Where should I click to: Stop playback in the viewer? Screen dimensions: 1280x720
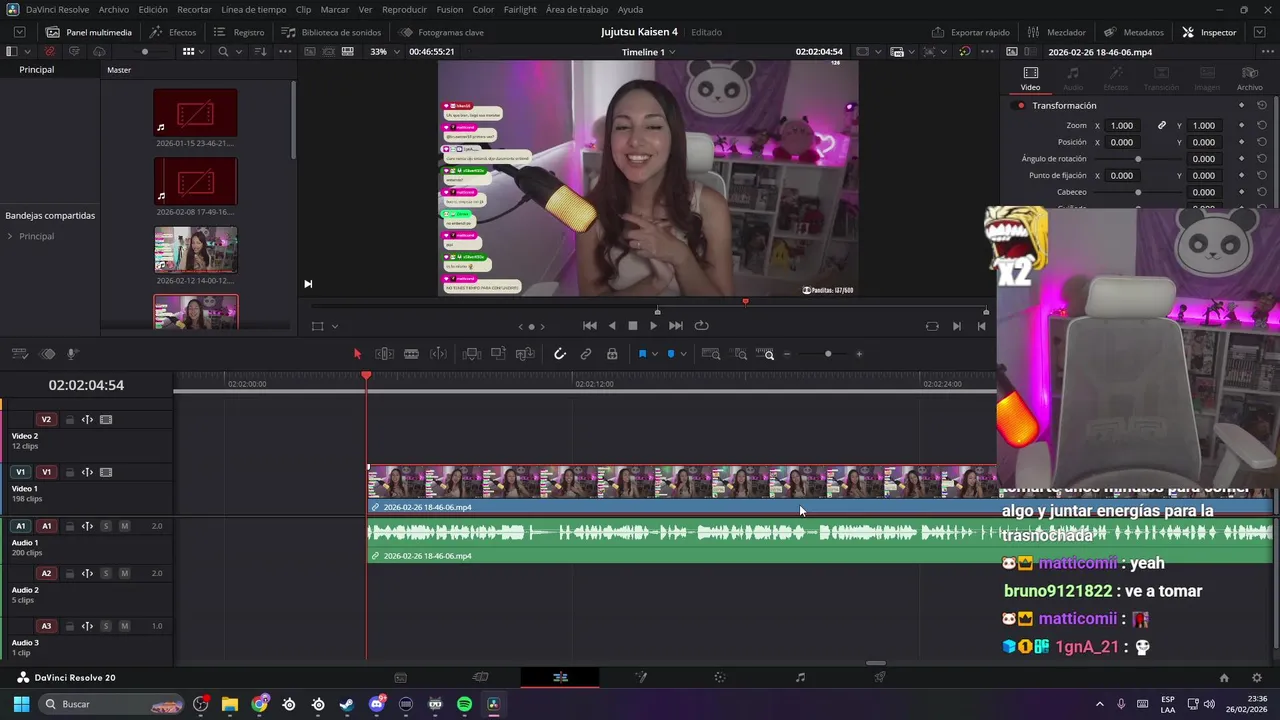632,326
